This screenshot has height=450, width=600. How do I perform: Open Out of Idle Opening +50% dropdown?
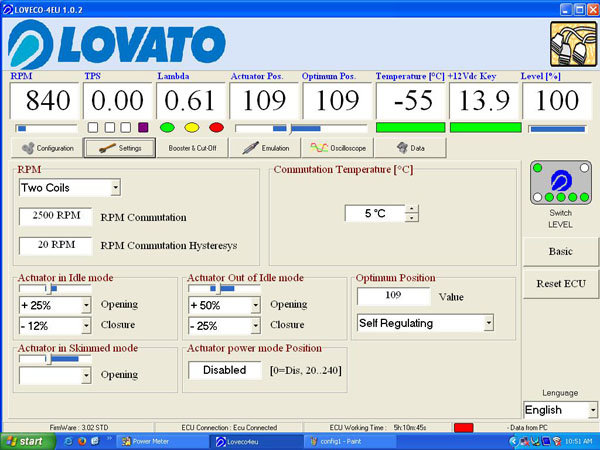tap(255, 305)
